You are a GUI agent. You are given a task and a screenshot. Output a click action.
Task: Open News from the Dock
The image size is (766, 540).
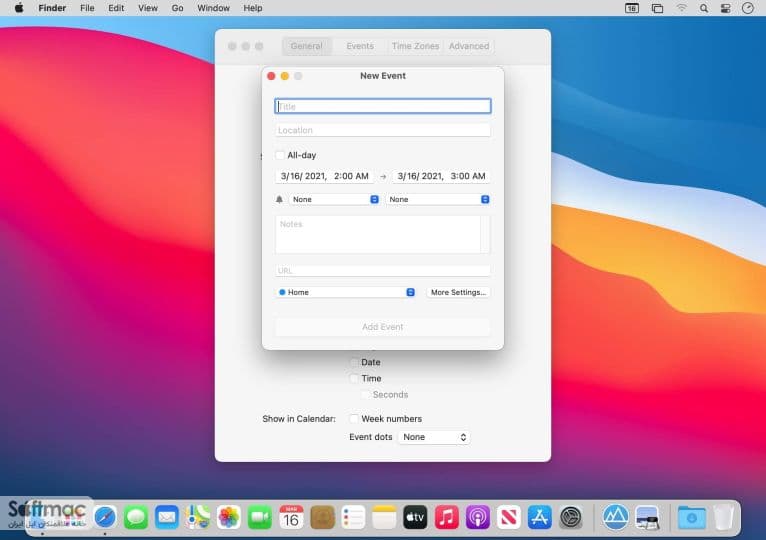point(509,518)
